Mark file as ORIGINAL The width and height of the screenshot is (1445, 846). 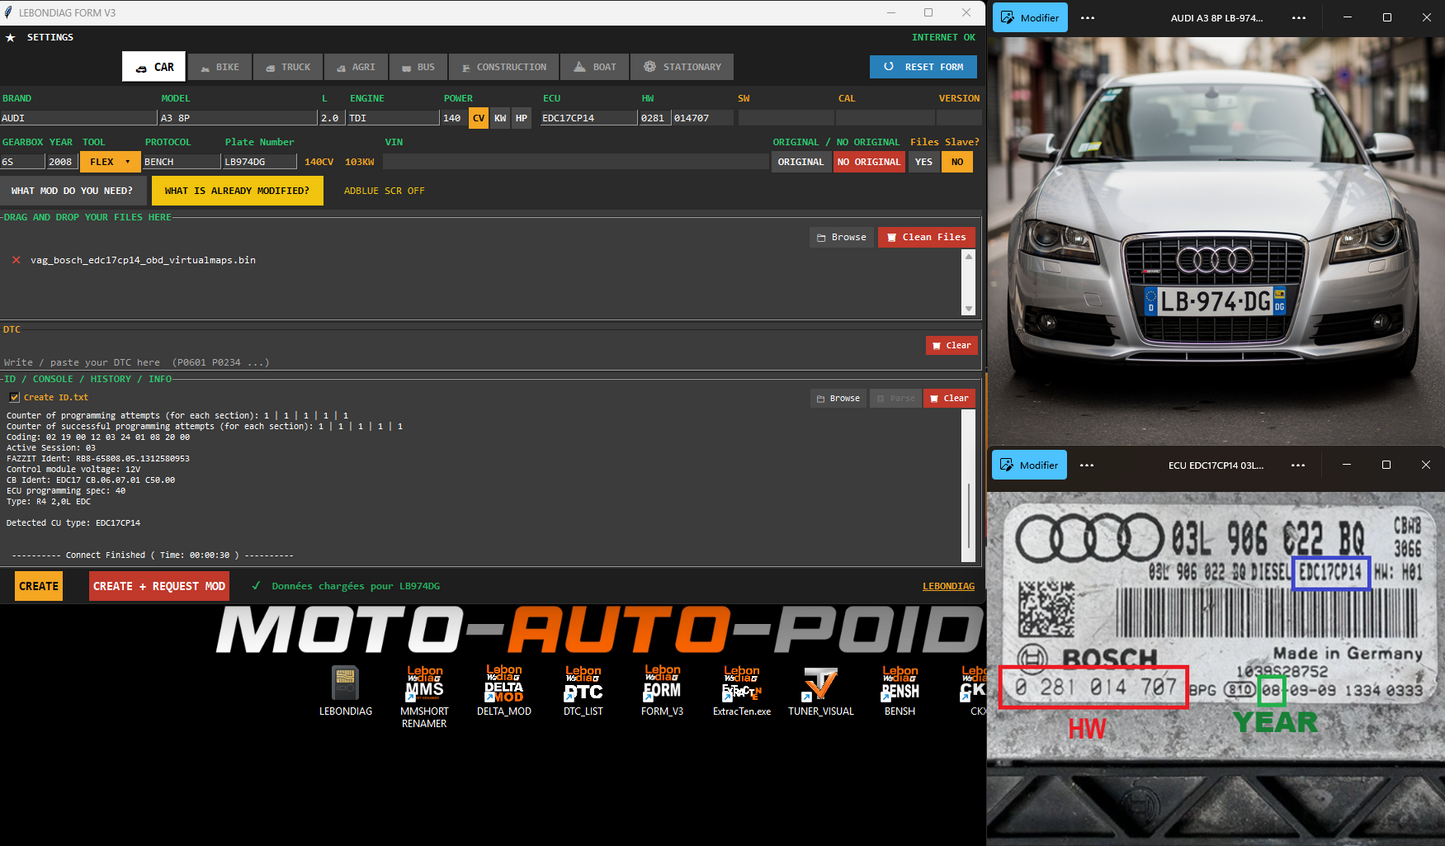[801, 162]
